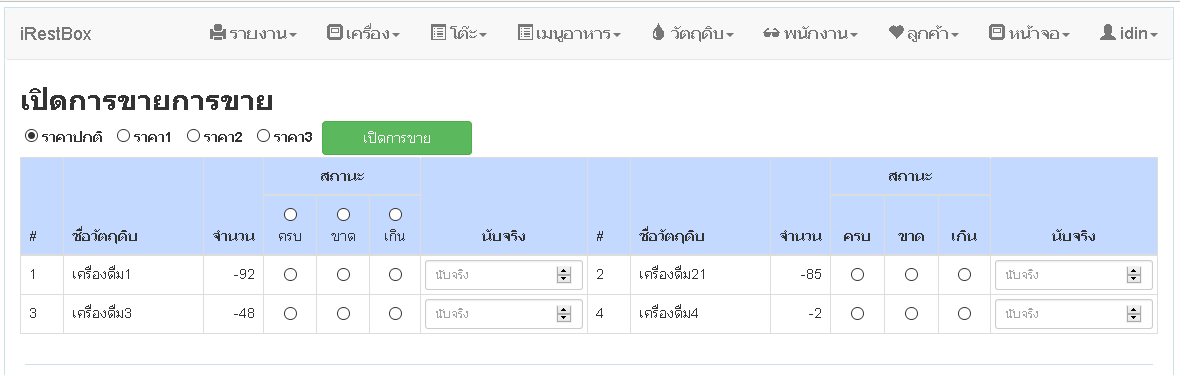1180x375 pixels.
Task: Click the printer icon beside รายงาน
Action: 217,33
